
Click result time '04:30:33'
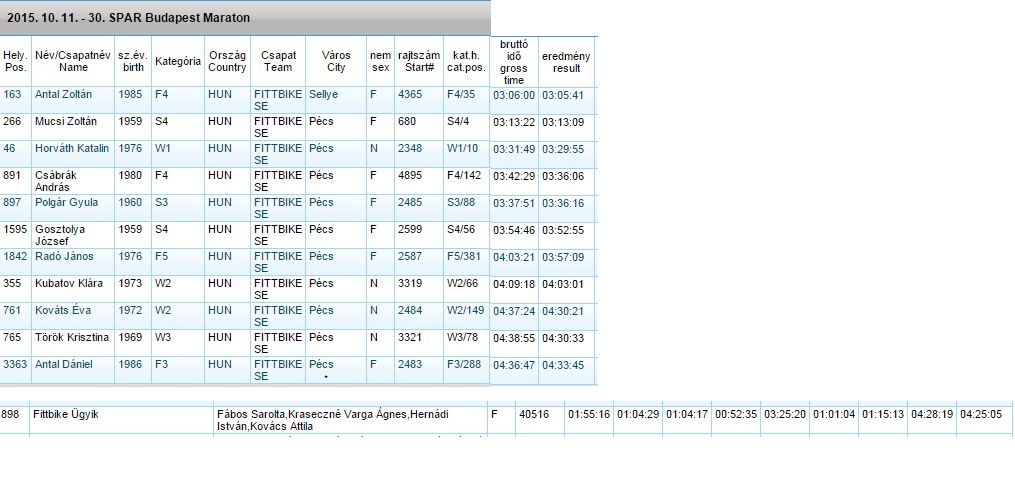click(563, 338)
